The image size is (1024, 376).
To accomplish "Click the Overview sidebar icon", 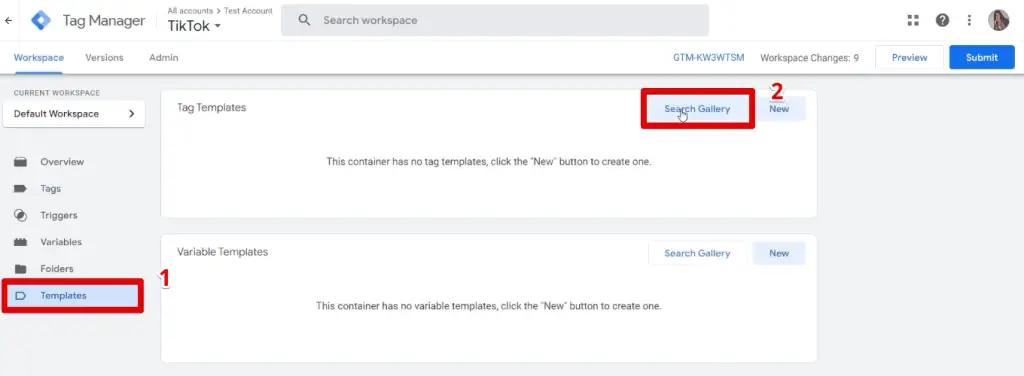I will (x=20, y=162).
